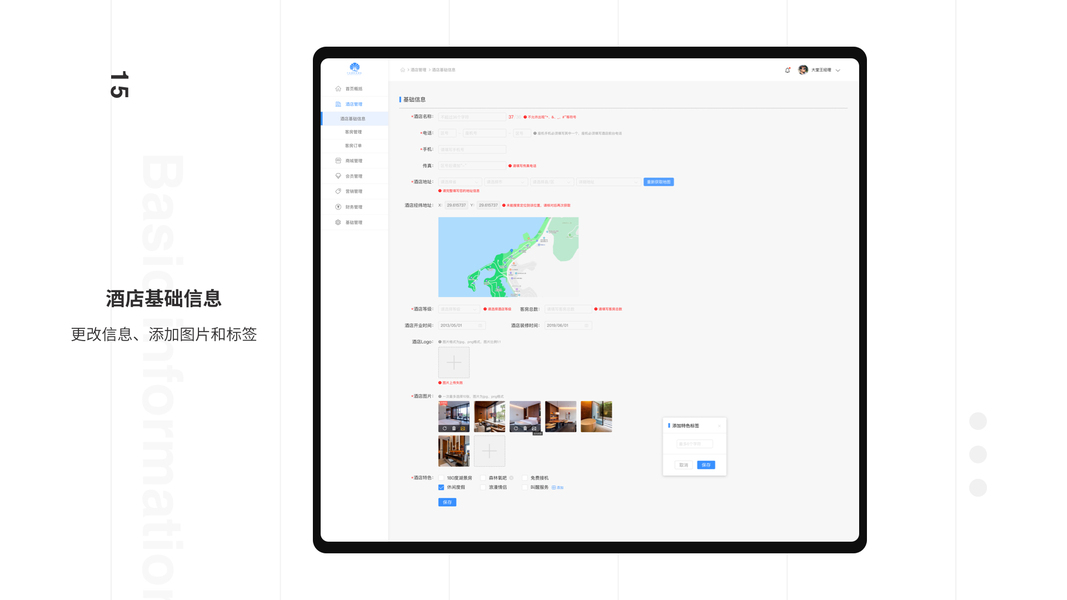Tick the 森林氧吧 checkbox
This screenshot has height=600, width=1067.
click(x=483, y=478)
